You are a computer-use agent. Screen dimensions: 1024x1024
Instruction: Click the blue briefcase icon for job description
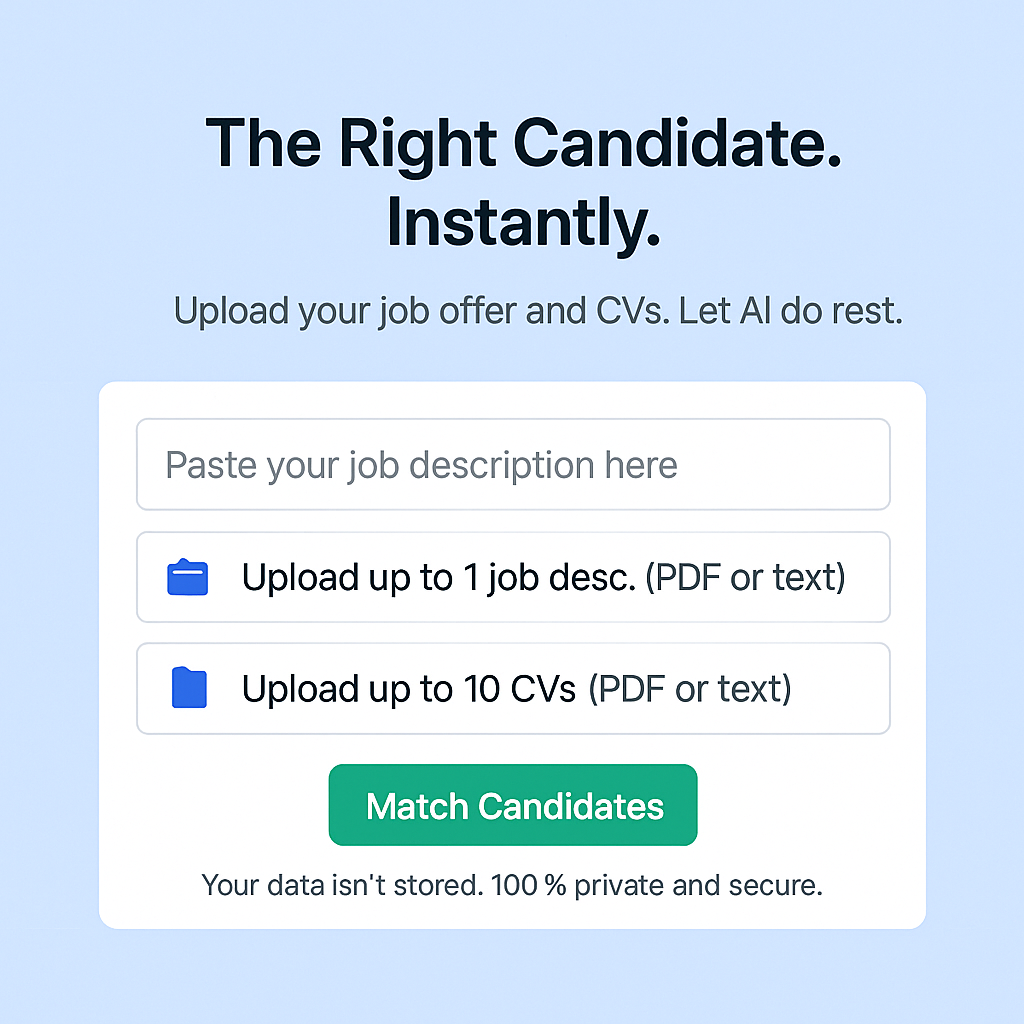tap(187, 577)
